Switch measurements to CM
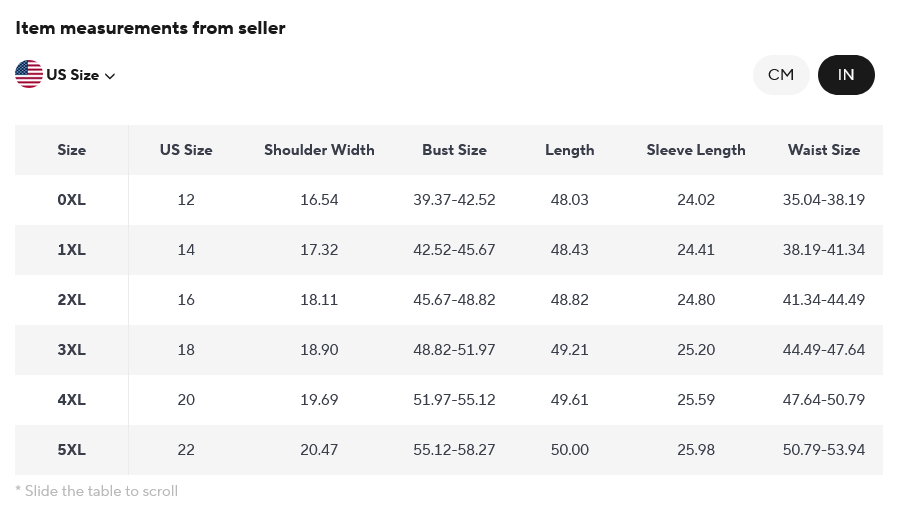This screenshot has width=897, height=517. [x=781, y=75]
